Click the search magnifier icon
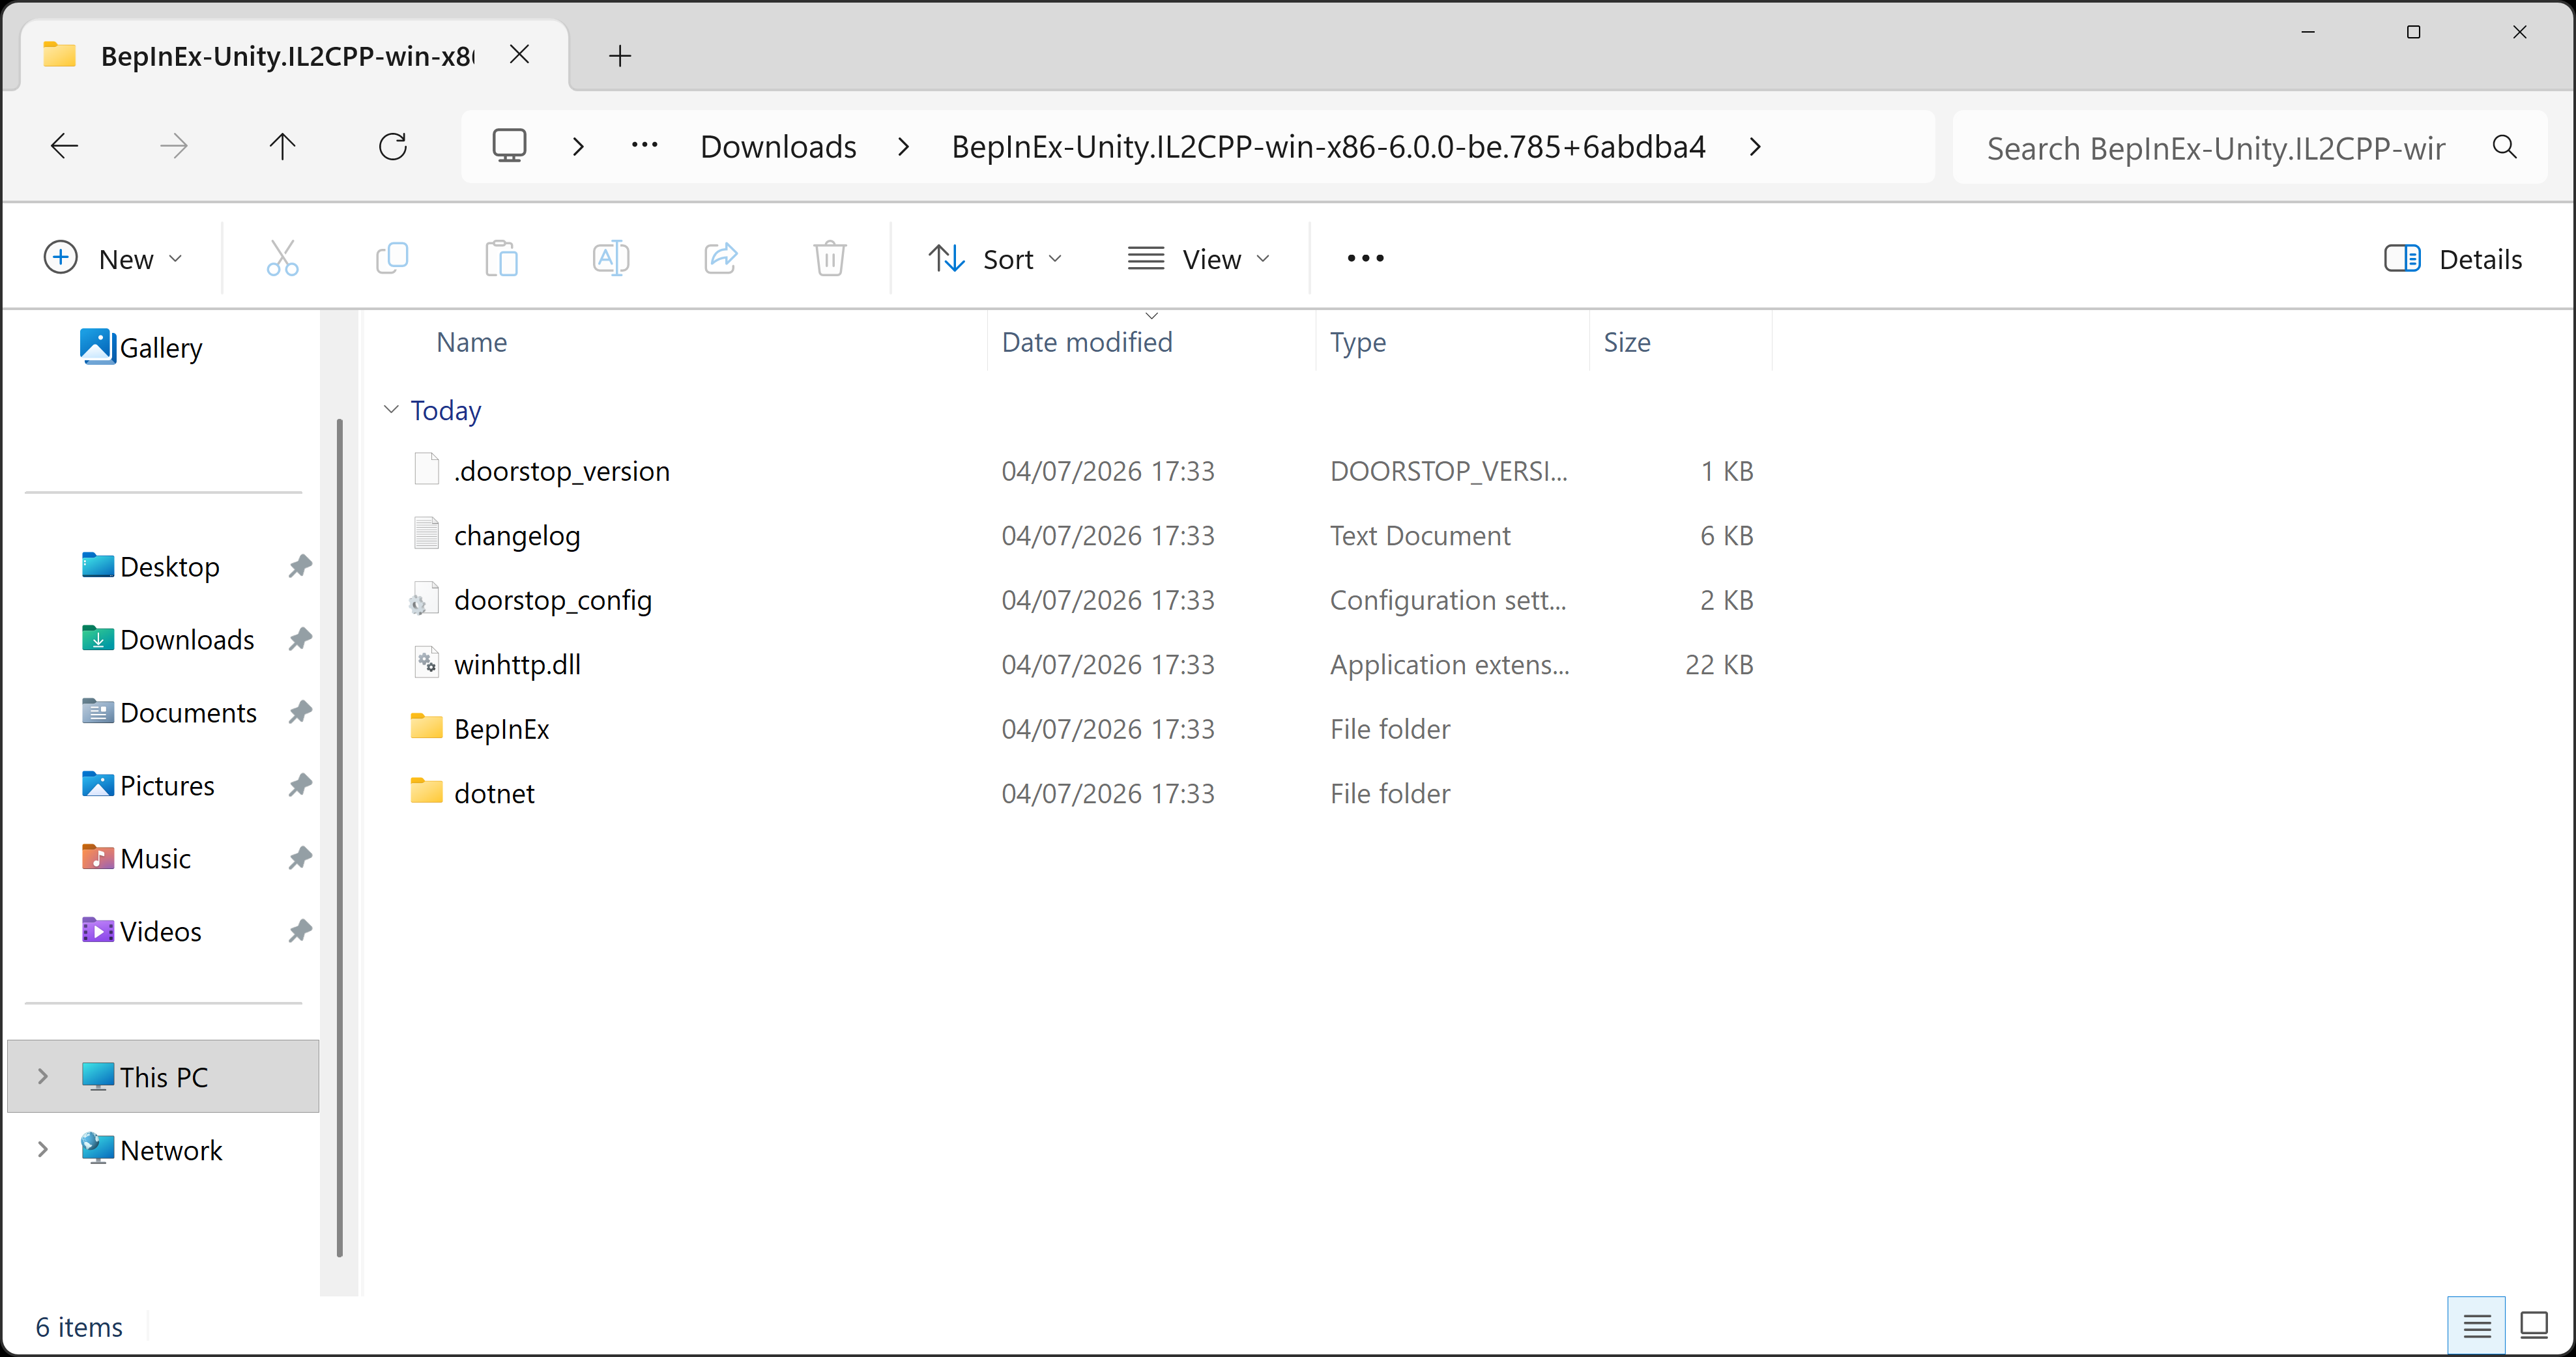 tap(2505, 147)
